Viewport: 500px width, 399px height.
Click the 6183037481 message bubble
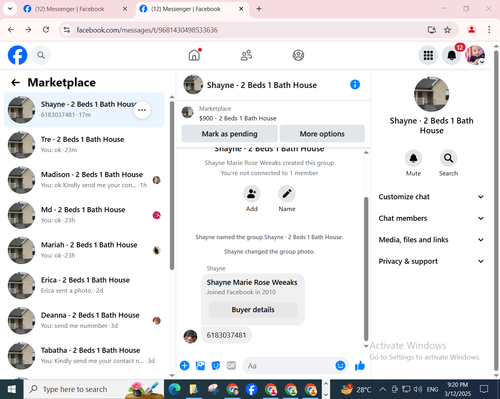pyautogui.click(x=226, y=335)
